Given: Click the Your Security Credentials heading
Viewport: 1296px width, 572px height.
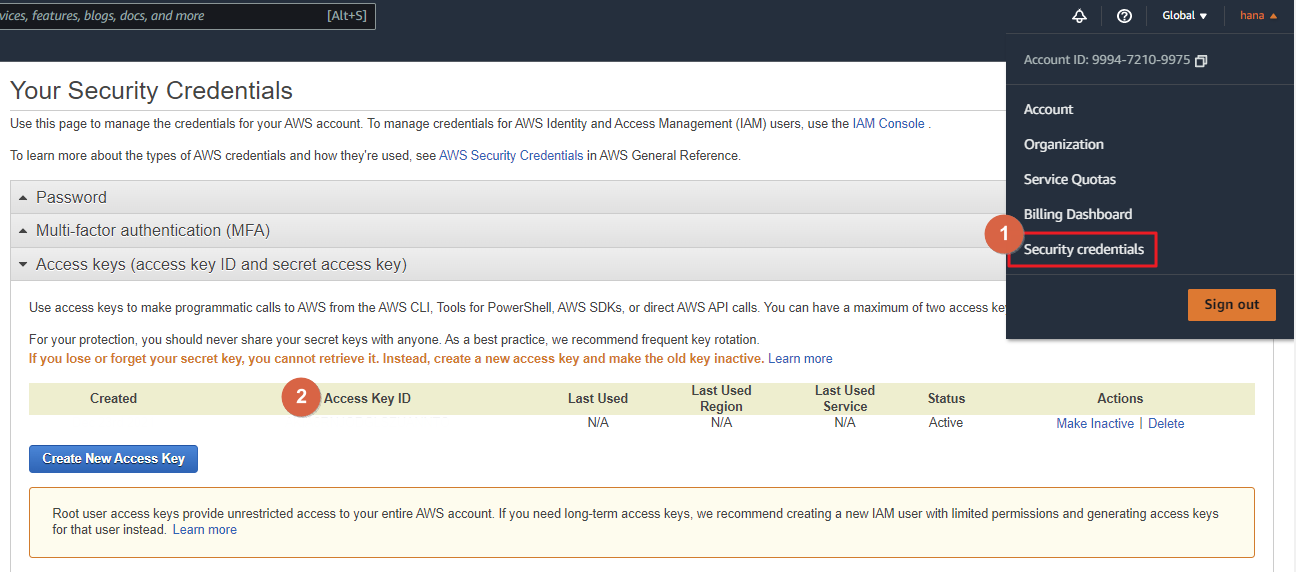Looking at the screenshot, I should (151, 90).
